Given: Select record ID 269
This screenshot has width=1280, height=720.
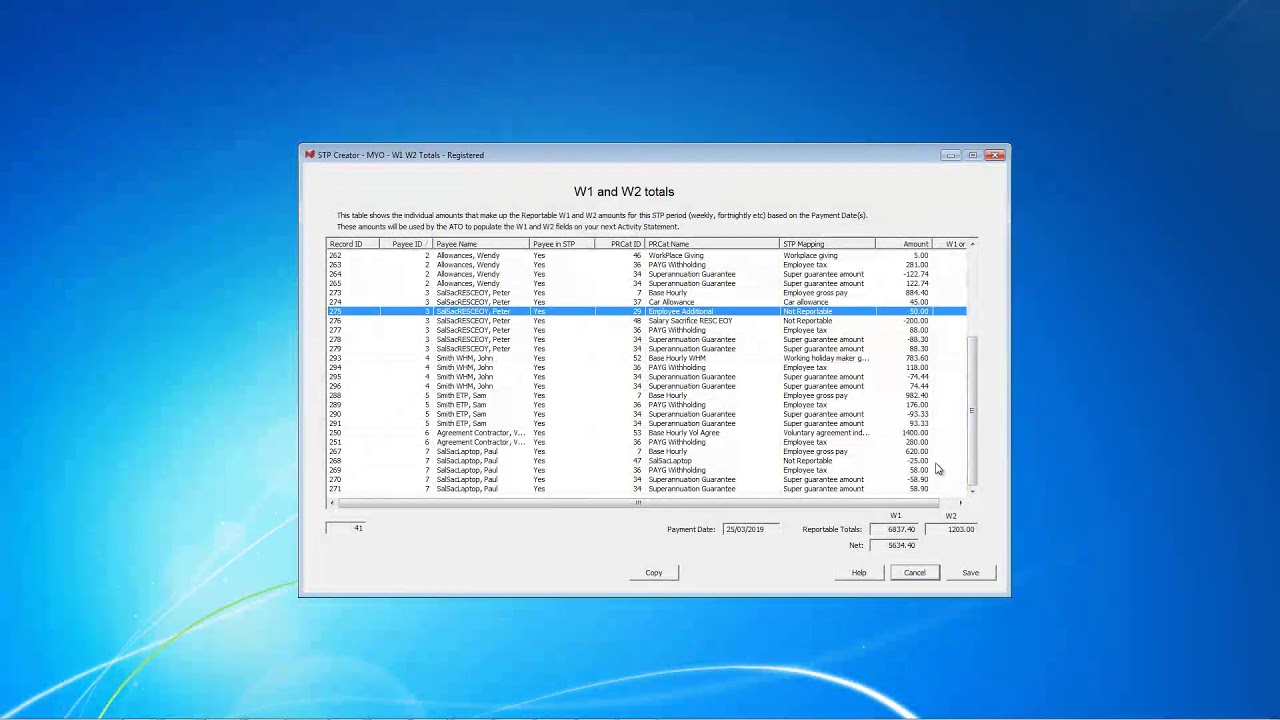Looking at the screenshot, I should (x=335, y=470).
